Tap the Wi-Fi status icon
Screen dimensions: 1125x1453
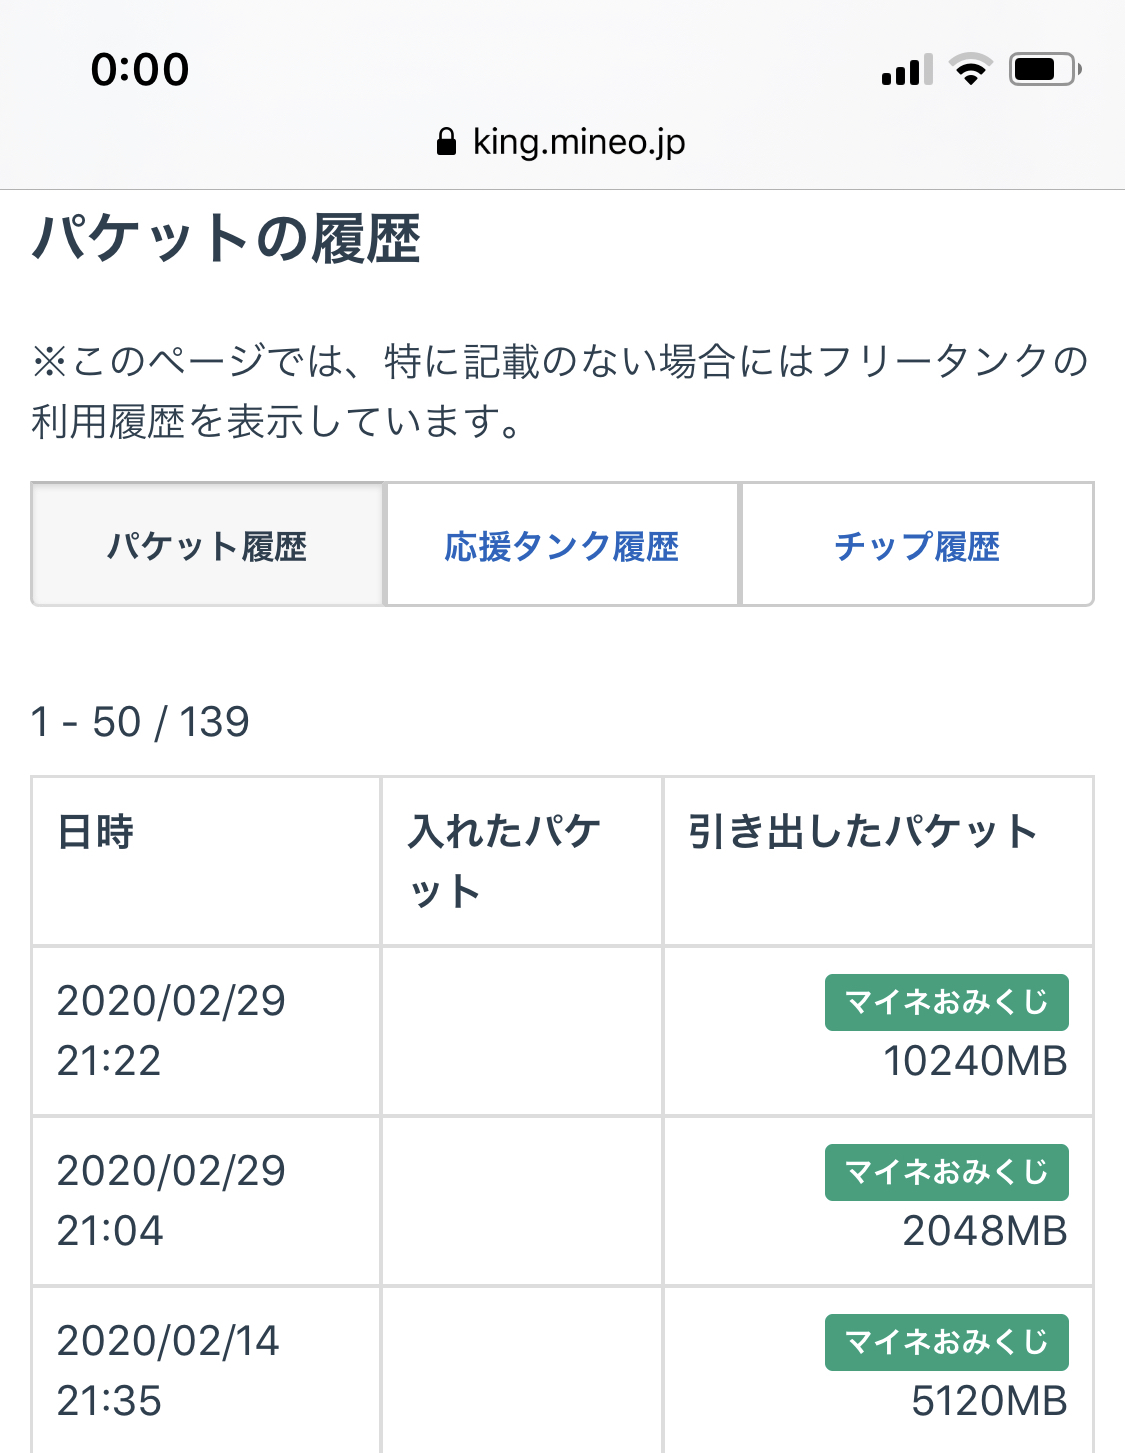pyautogui.click(x=970, y=69)
